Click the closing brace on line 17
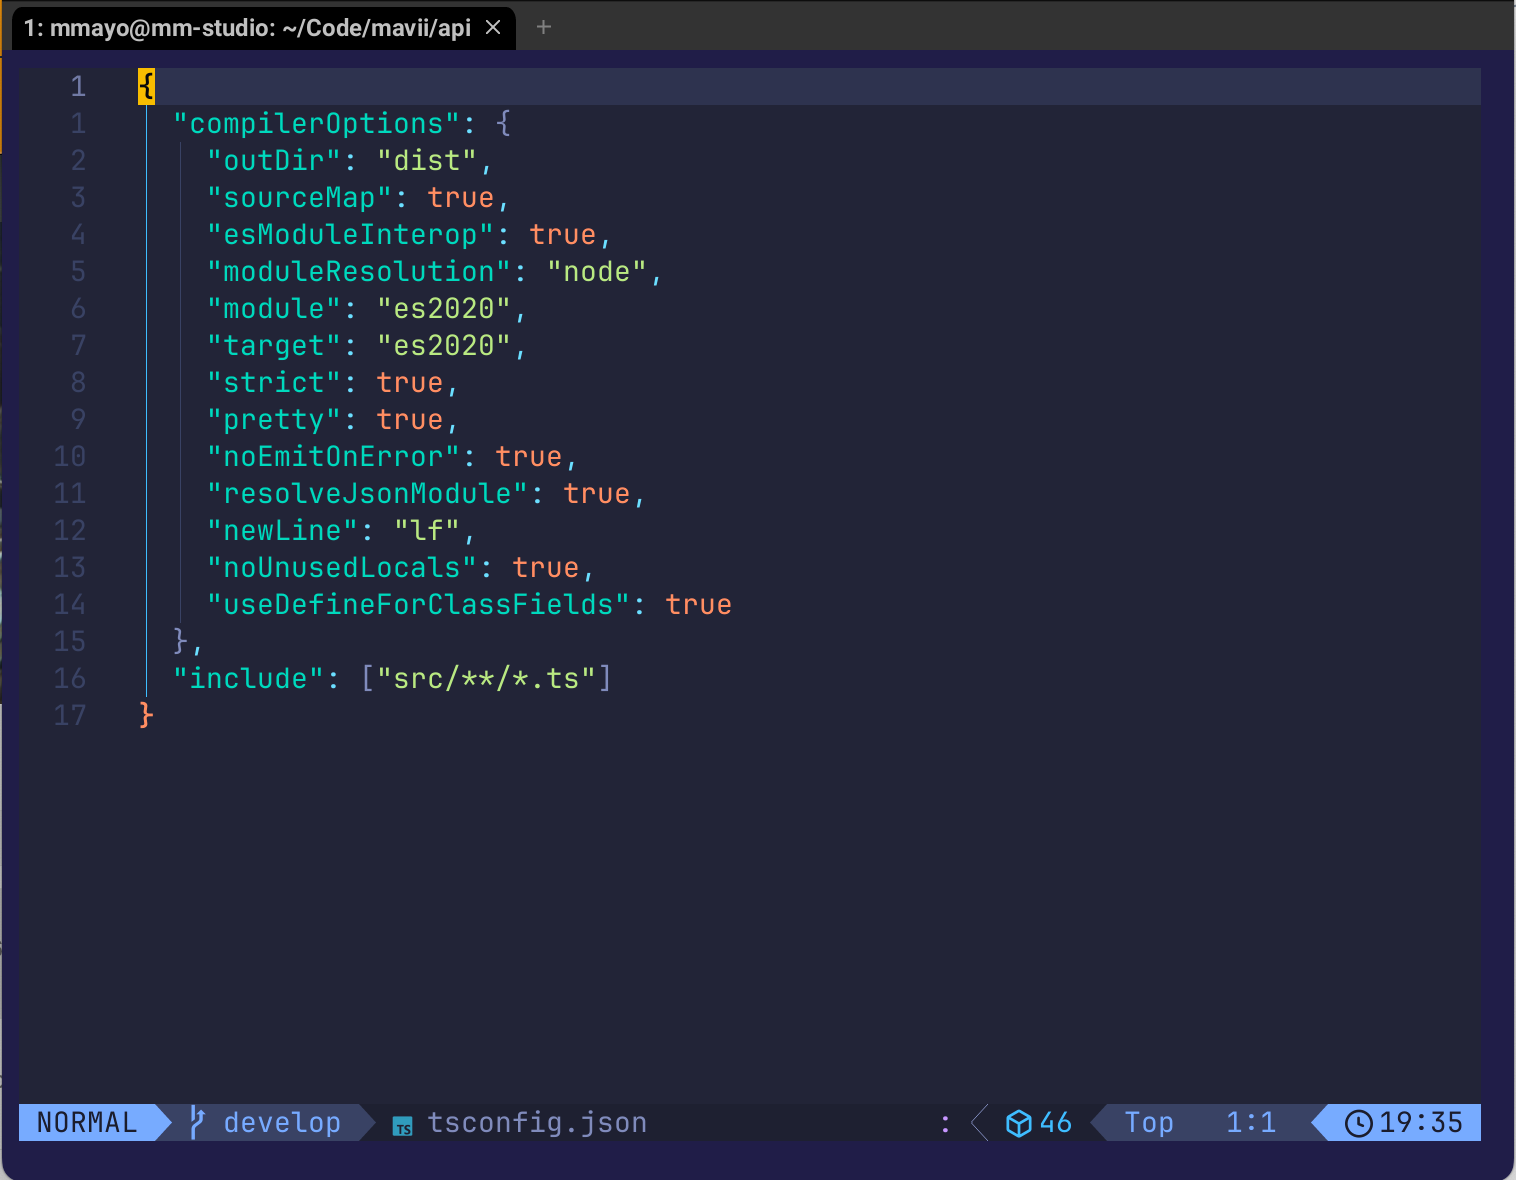The width and height of the screenshot is (1516, 1180). (146, 716)
